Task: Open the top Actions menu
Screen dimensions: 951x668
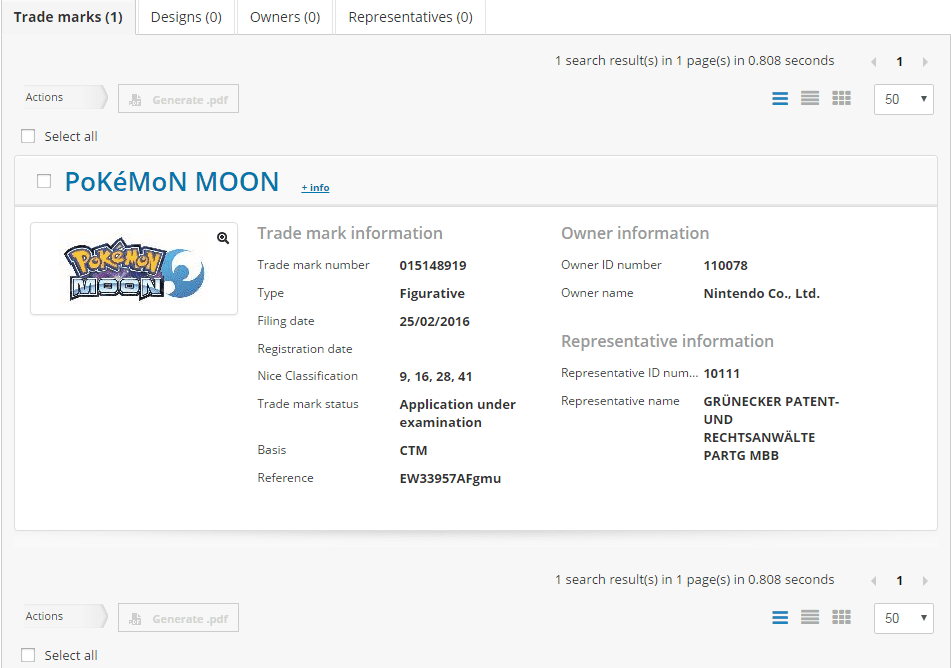Action: pos(66,97)
